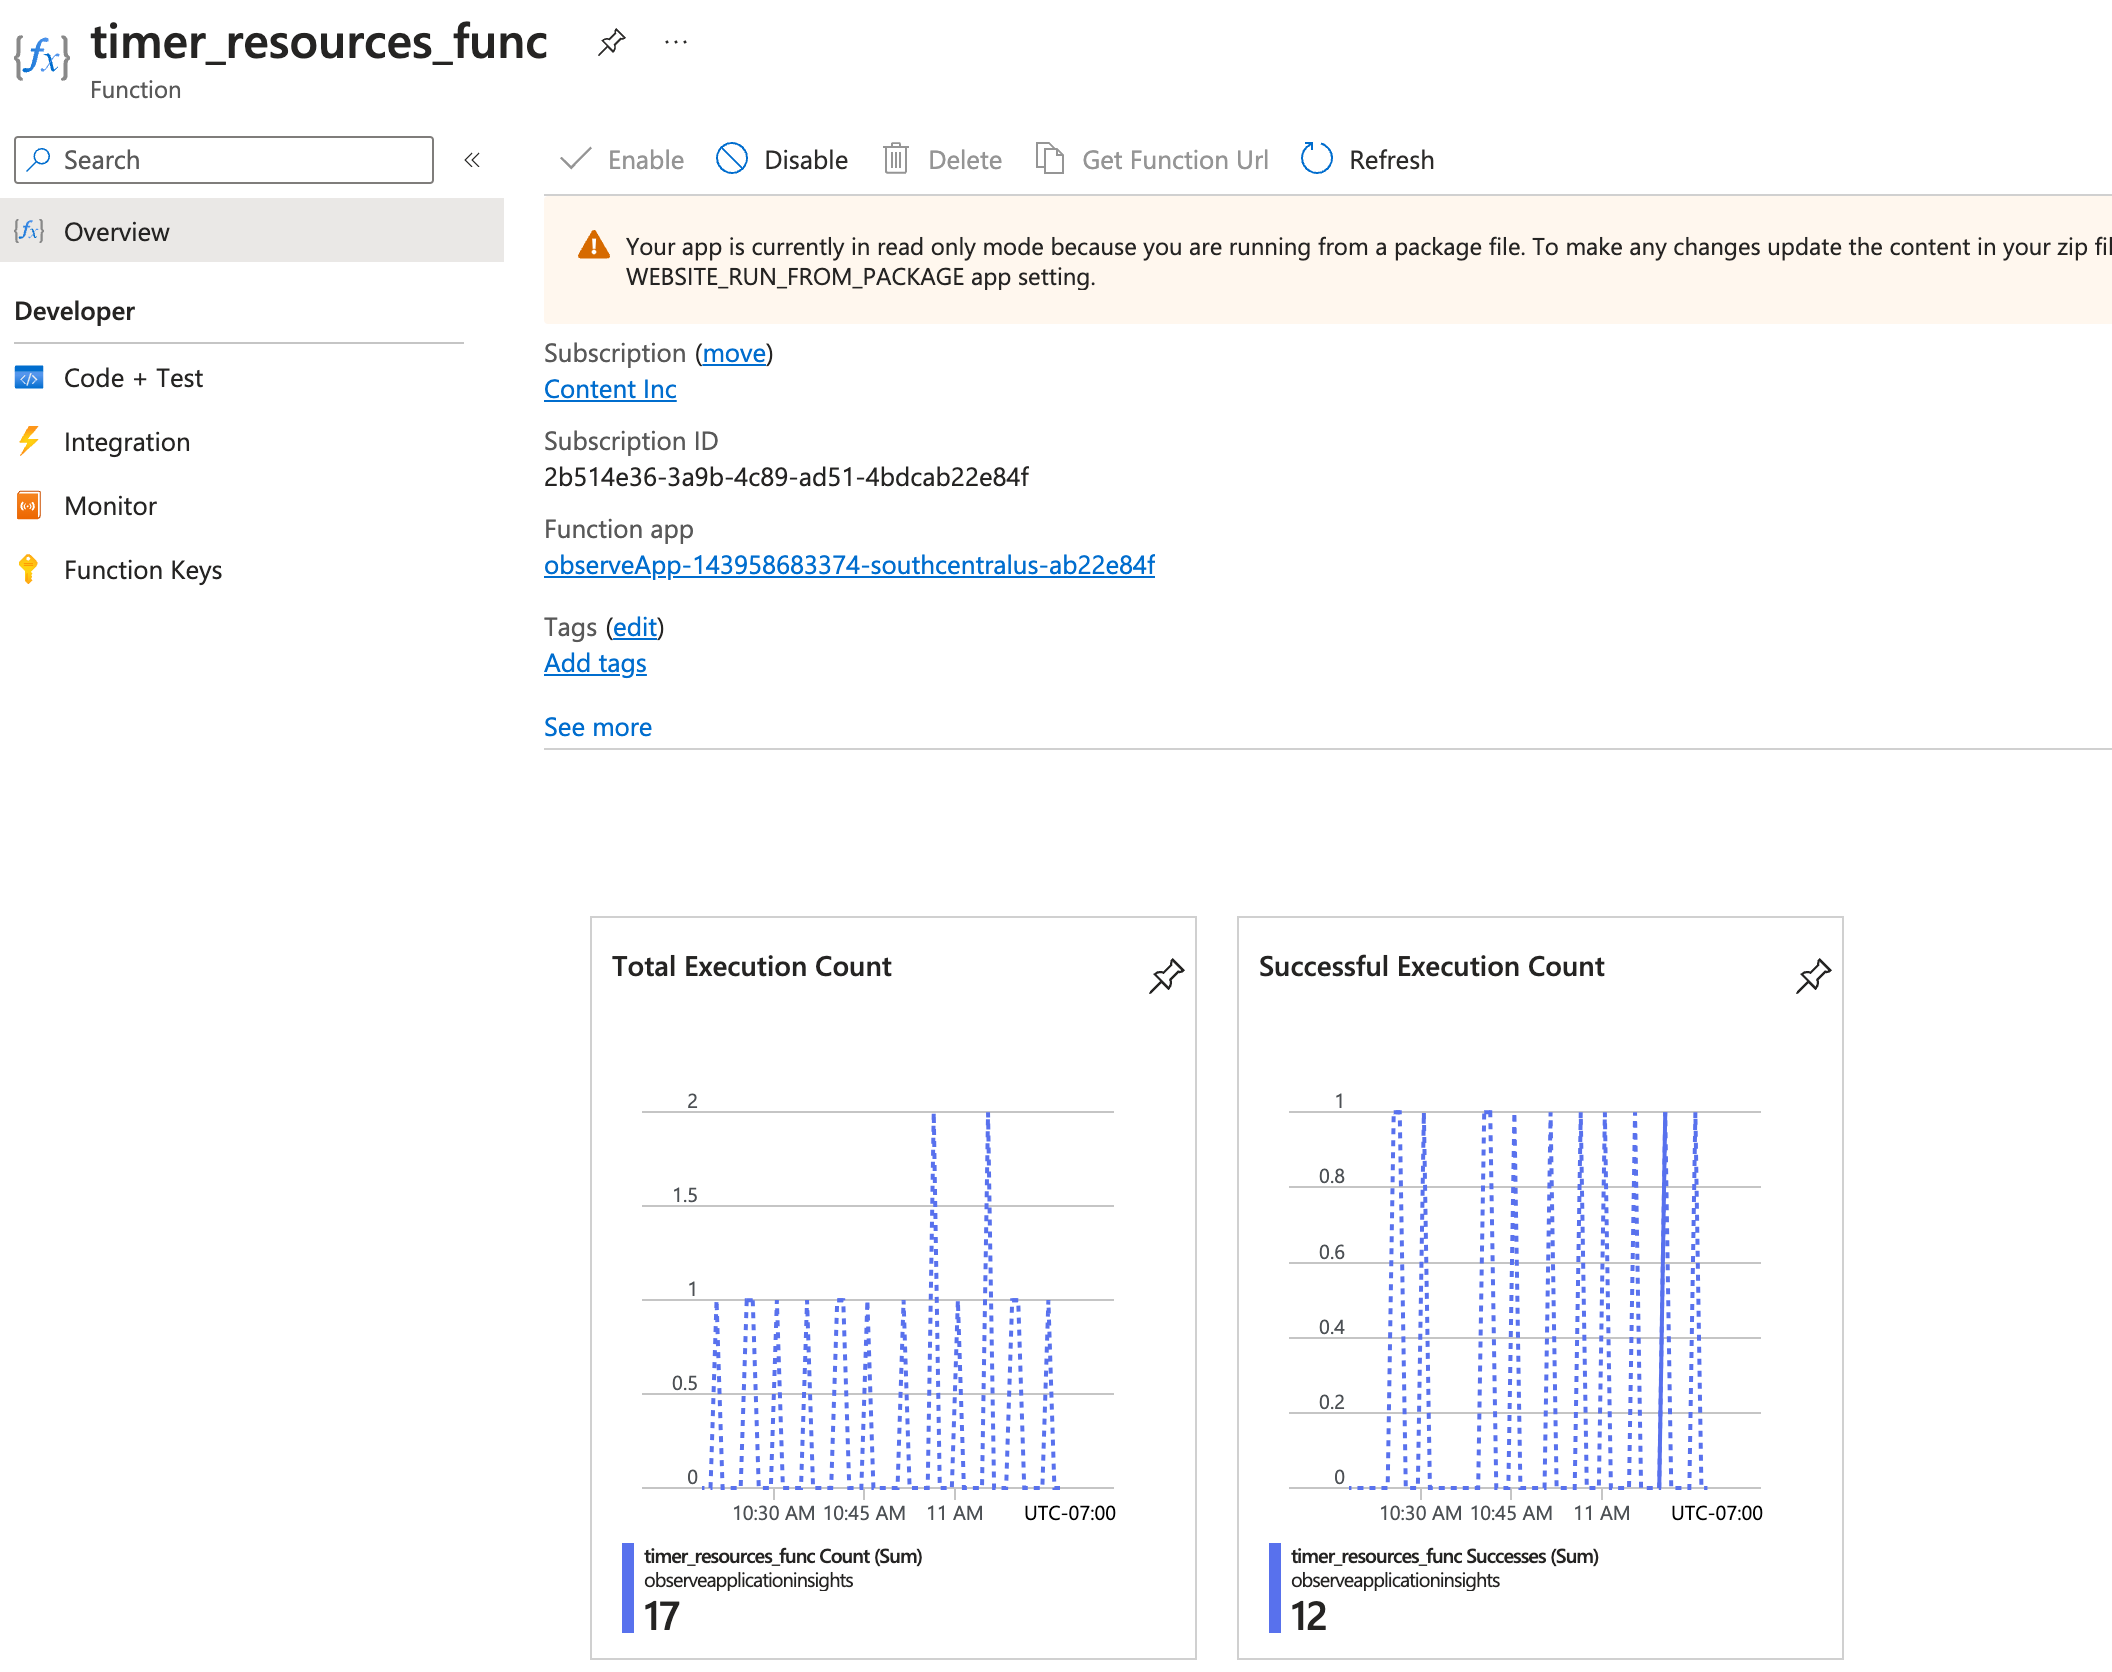2112x1672 pixels.
Task: Click the sidebar Search field
Action: click(224, 160)
